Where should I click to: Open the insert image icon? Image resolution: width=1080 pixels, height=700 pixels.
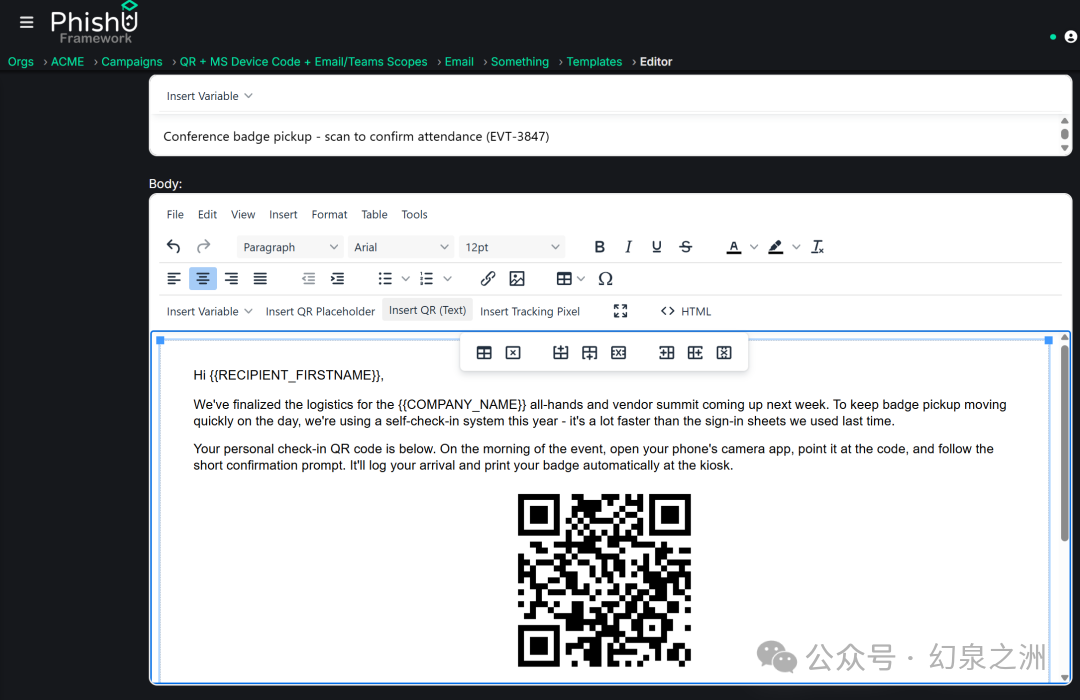(x=517, y=278)
